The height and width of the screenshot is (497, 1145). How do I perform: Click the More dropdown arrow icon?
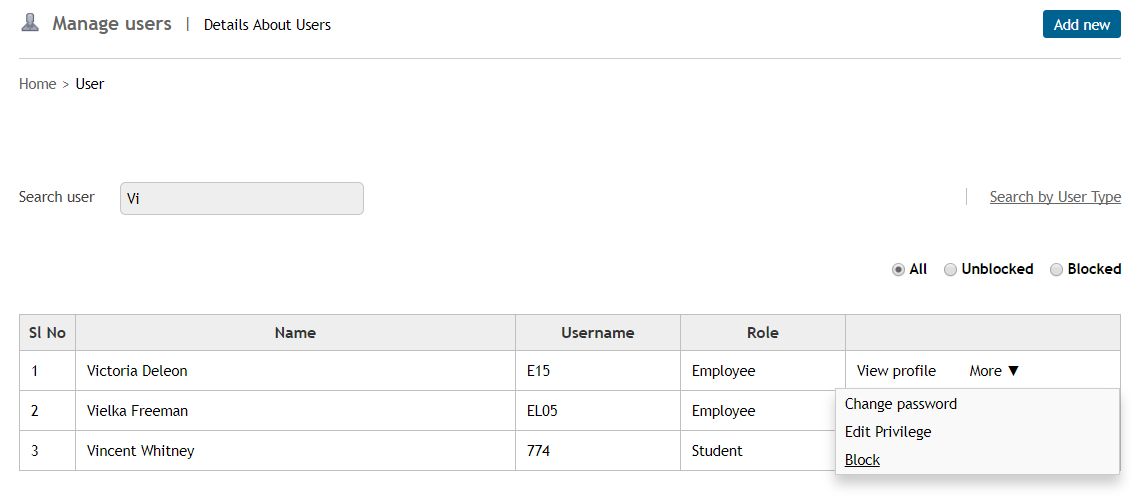1013,371
